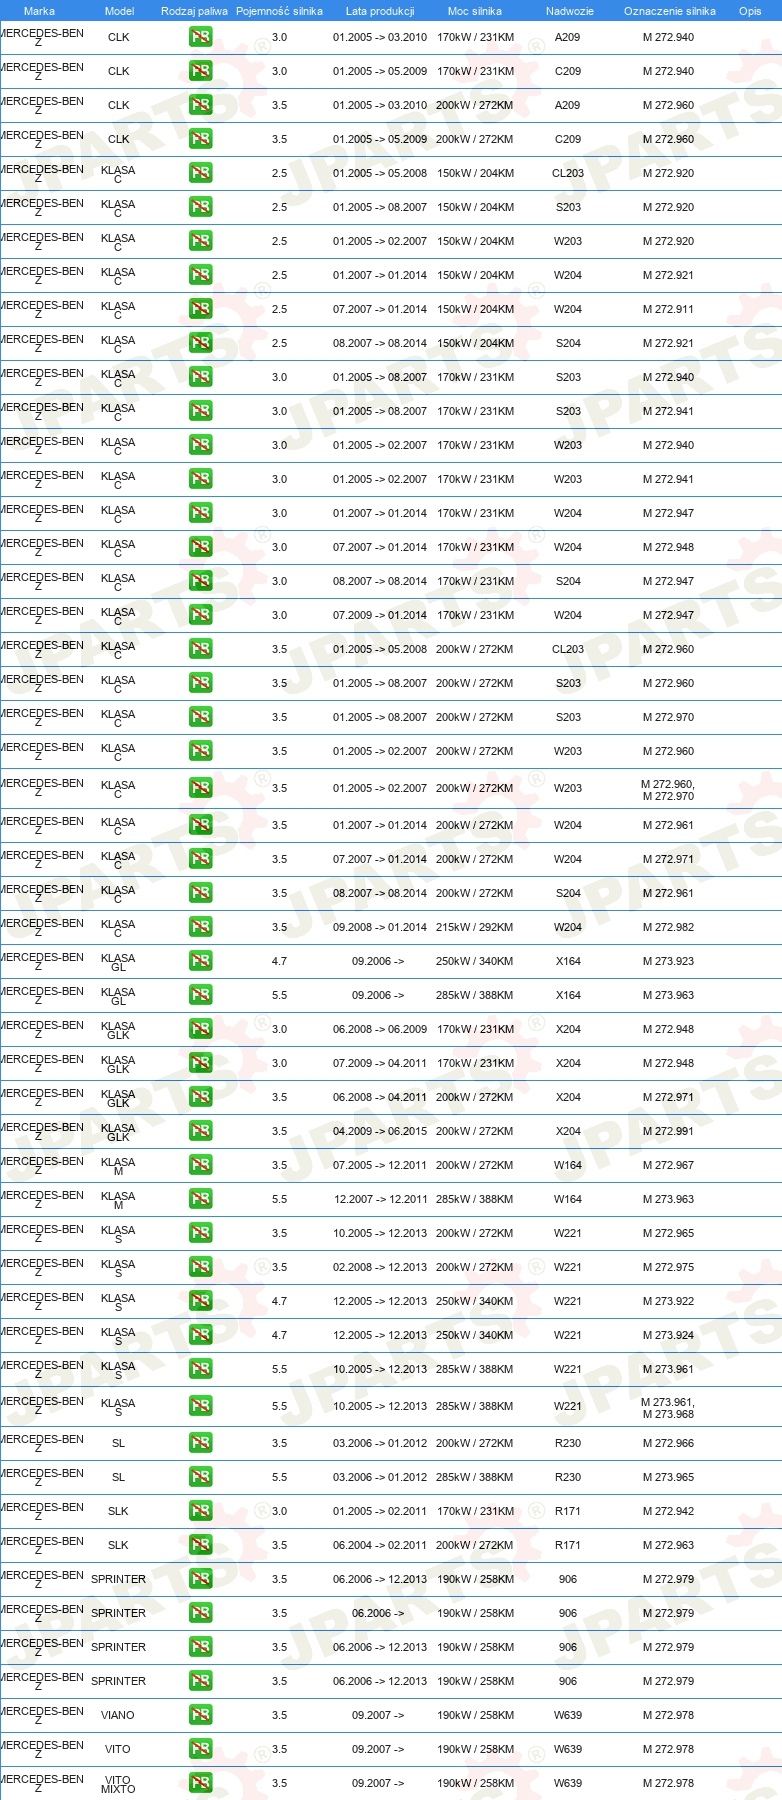Click the fuel icon in the W204 M 272.948 row
Viewport: 782px width, 1800px height.
(x=200, y=548)
